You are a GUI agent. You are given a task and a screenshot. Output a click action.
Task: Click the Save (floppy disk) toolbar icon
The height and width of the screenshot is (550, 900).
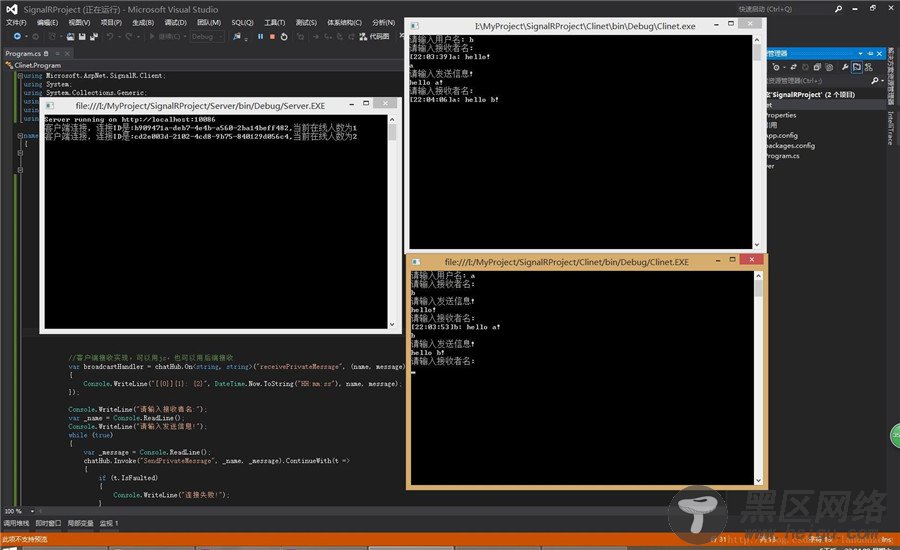(82, 36)
